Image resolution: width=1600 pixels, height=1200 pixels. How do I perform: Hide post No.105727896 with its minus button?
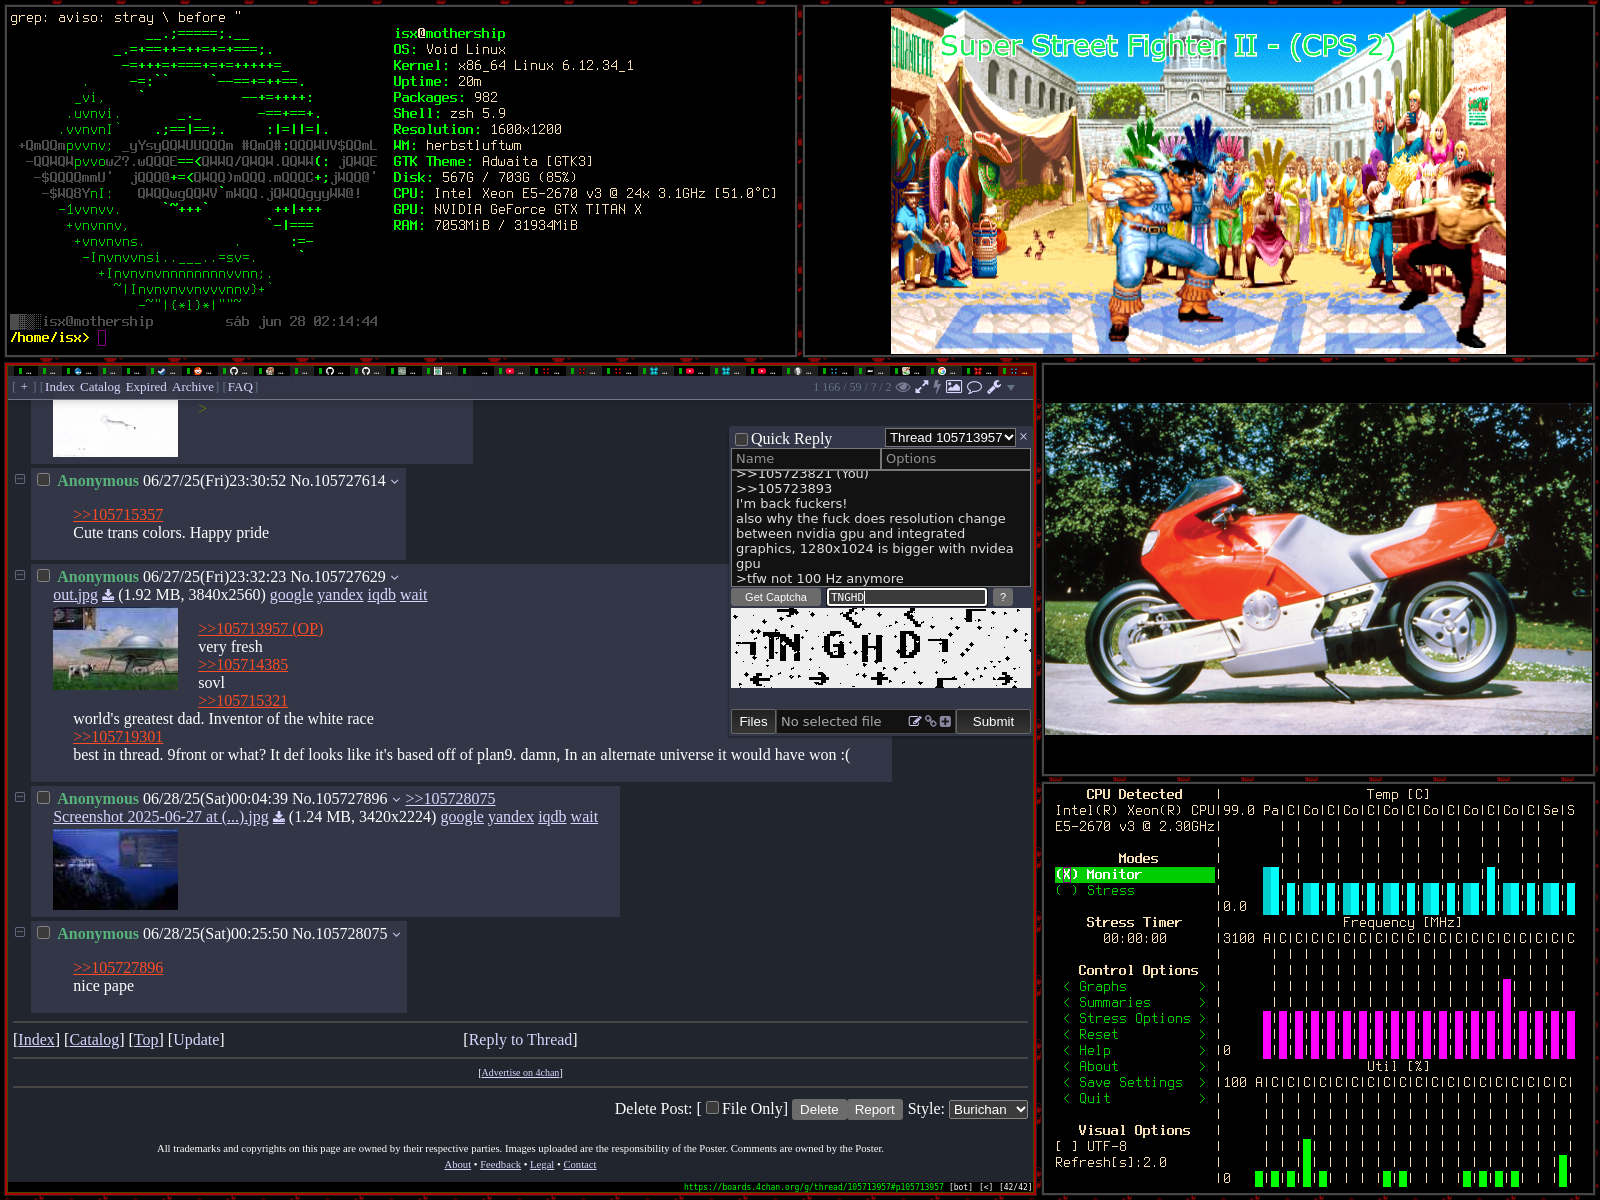19,798
